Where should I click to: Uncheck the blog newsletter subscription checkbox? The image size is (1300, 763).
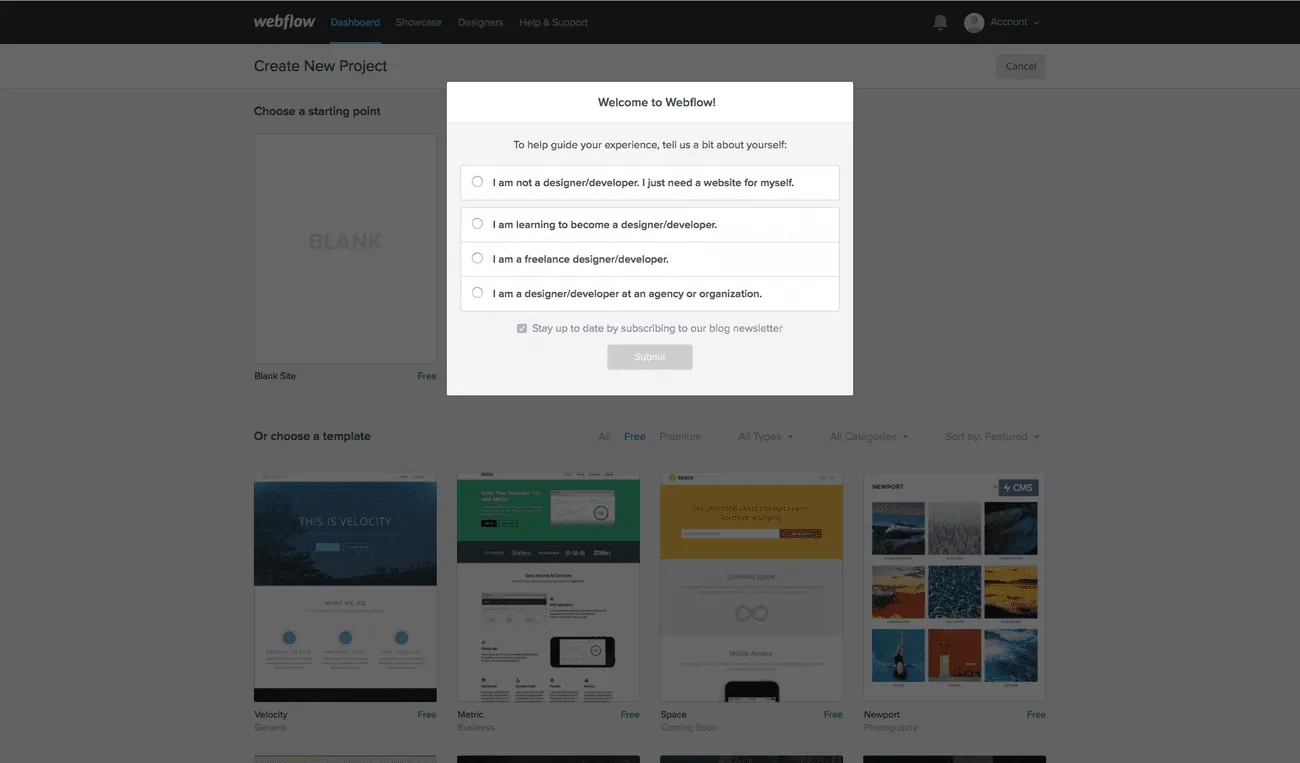tap(522, 328)
